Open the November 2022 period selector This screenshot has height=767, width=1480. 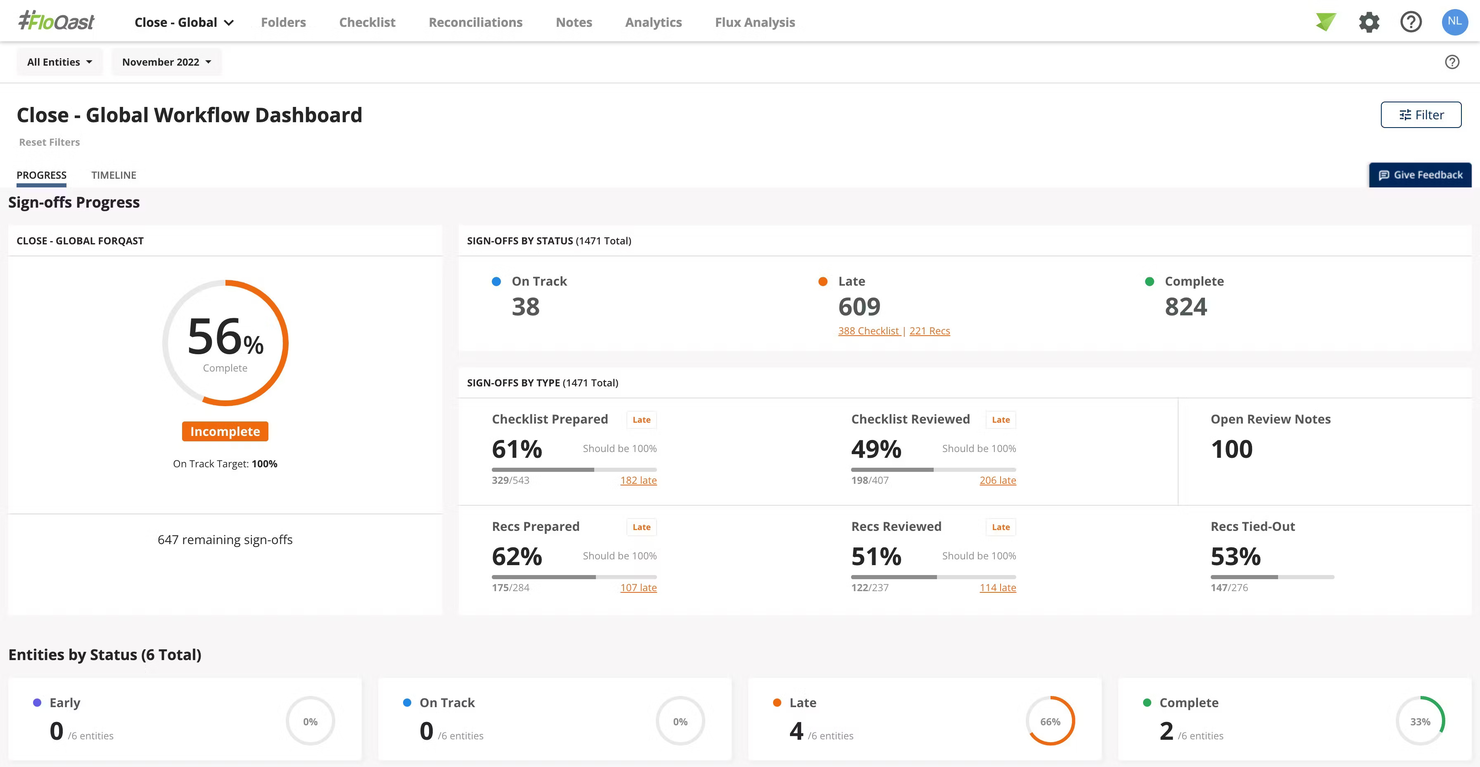166,61
